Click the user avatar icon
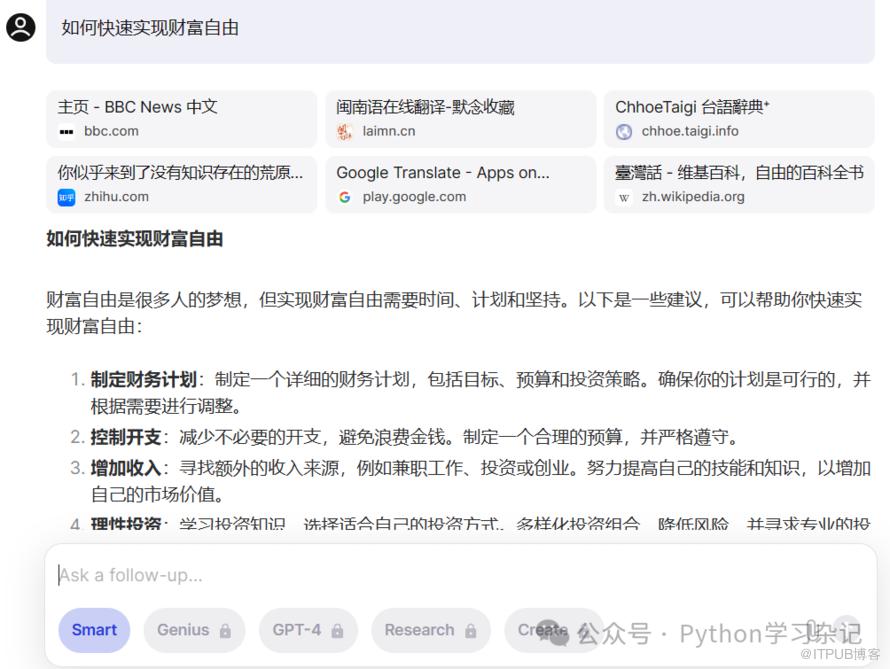Viewport: 890px width, 669px height. pyautogui.click(x=20, y=27)
